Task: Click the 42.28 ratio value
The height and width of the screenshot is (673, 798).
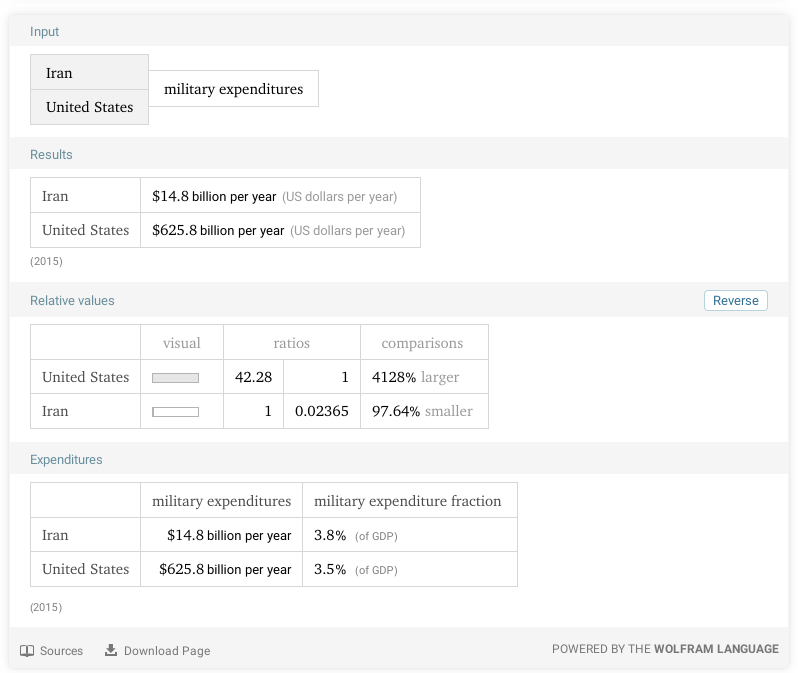Action: (x=253, y=377)
